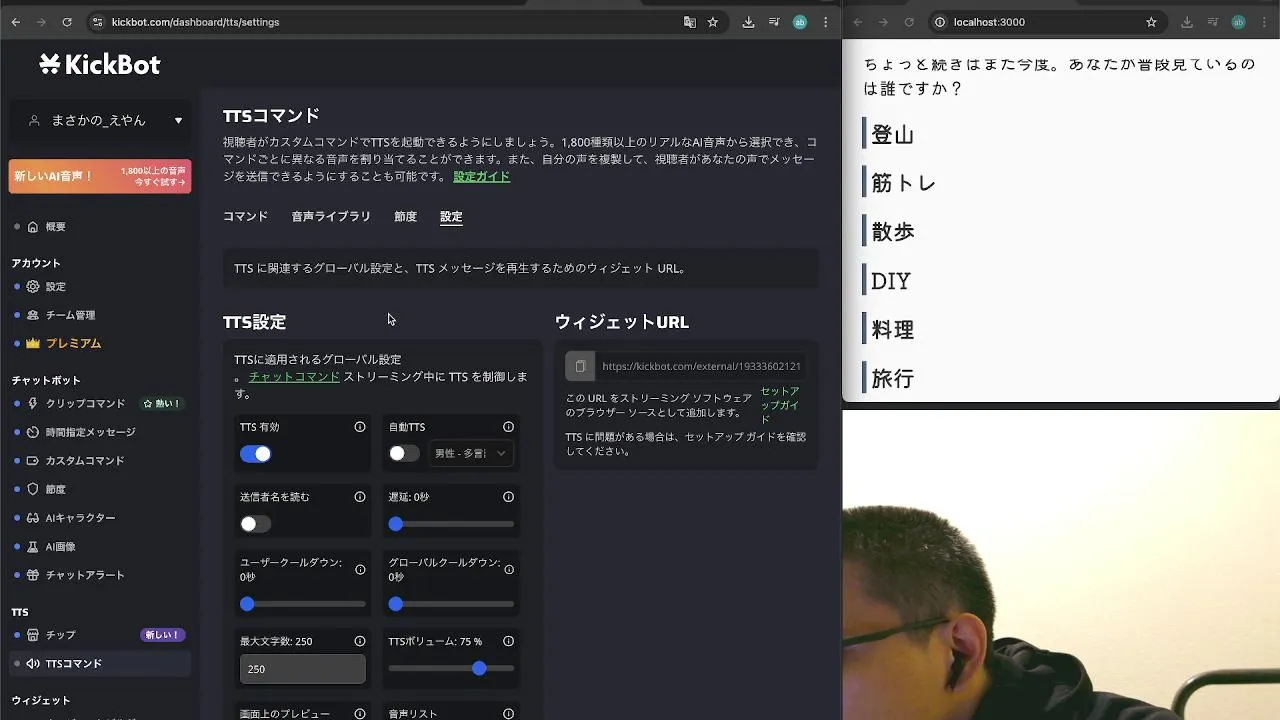Select 登山 option on localhost page
The height and width of the screenshot is (720, 1280).
click(x=892, y=135)
